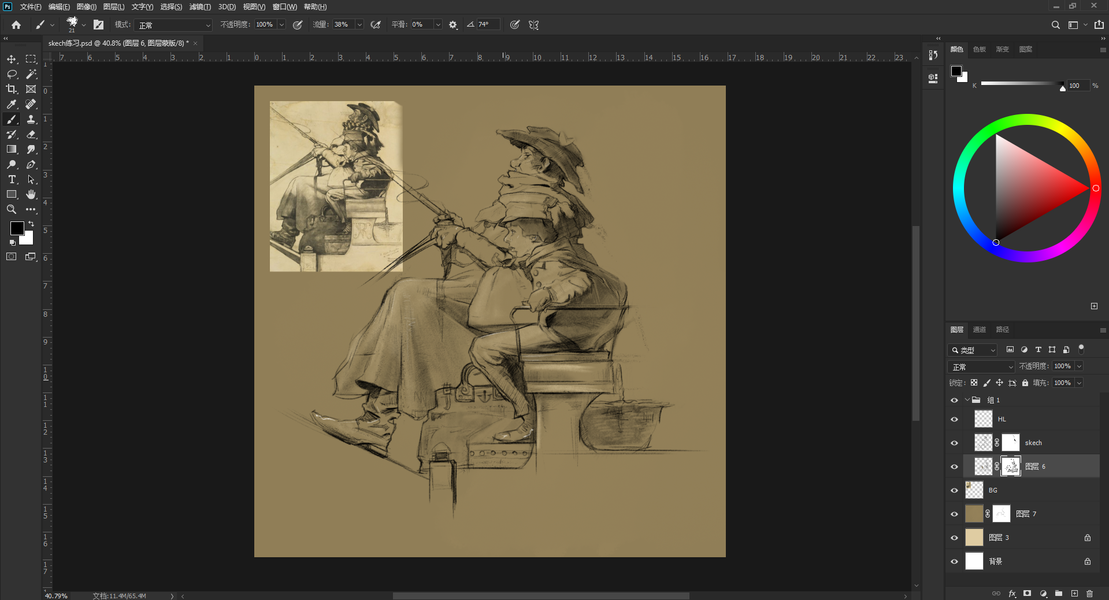Open flow 38% dropdown arrow
Image resolution: width=1109 pixels, height=600 pixels.
click(x=359, y=25)
